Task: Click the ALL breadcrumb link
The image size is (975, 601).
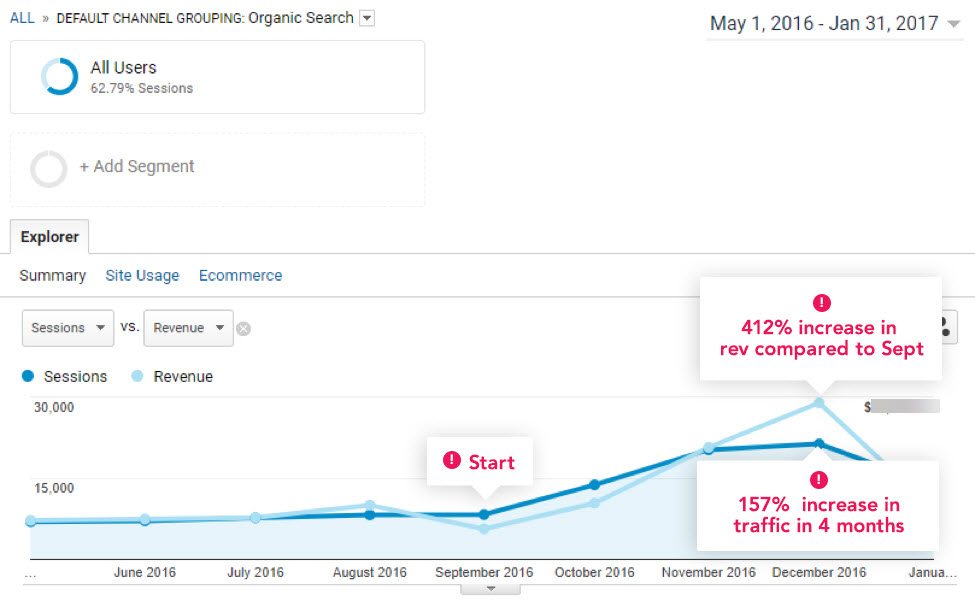Action: (22, 18)
